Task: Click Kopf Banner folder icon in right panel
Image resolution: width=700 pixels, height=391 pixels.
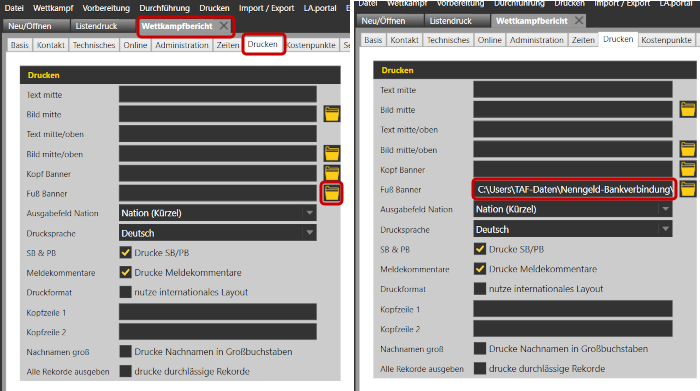Action: point(688,169)
